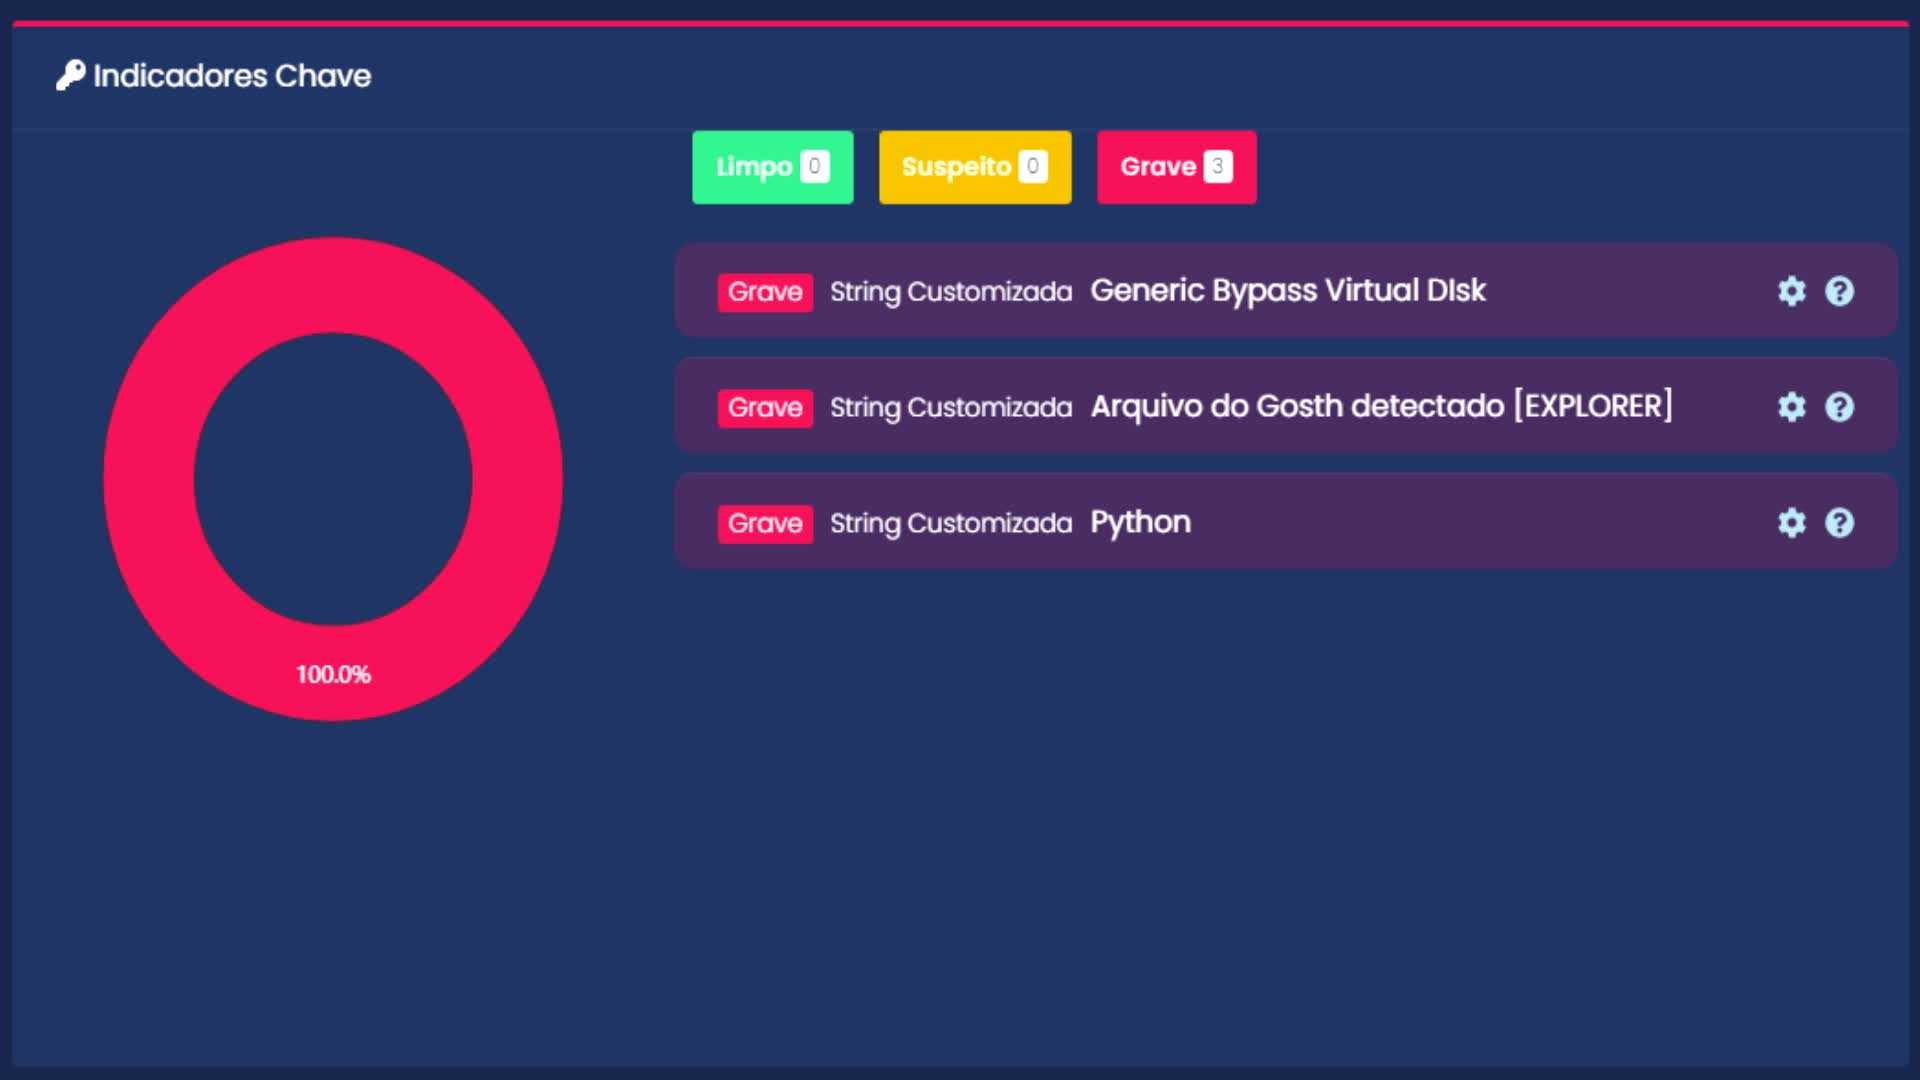
Task: Click the count badge inside Grave button
Action: point(1217,167)
